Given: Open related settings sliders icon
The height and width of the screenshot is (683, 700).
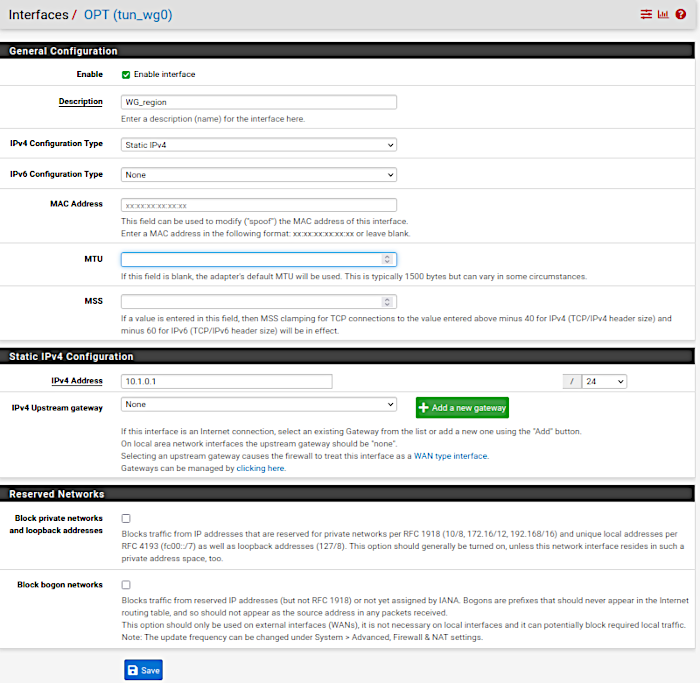Looking at the screenshot, I should [x=646, y=15].
